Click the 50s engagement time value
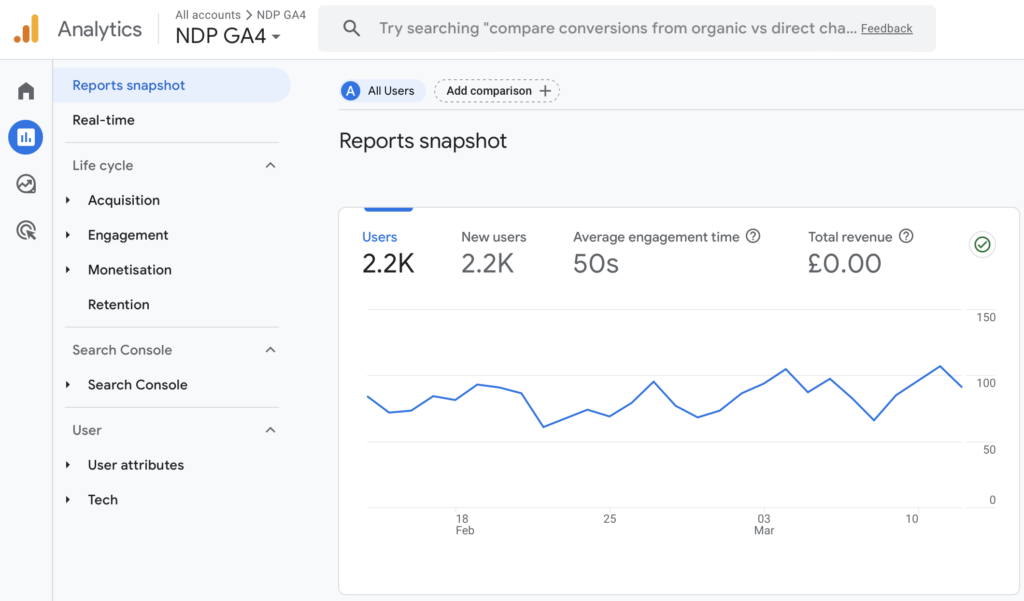 (596, 264)
